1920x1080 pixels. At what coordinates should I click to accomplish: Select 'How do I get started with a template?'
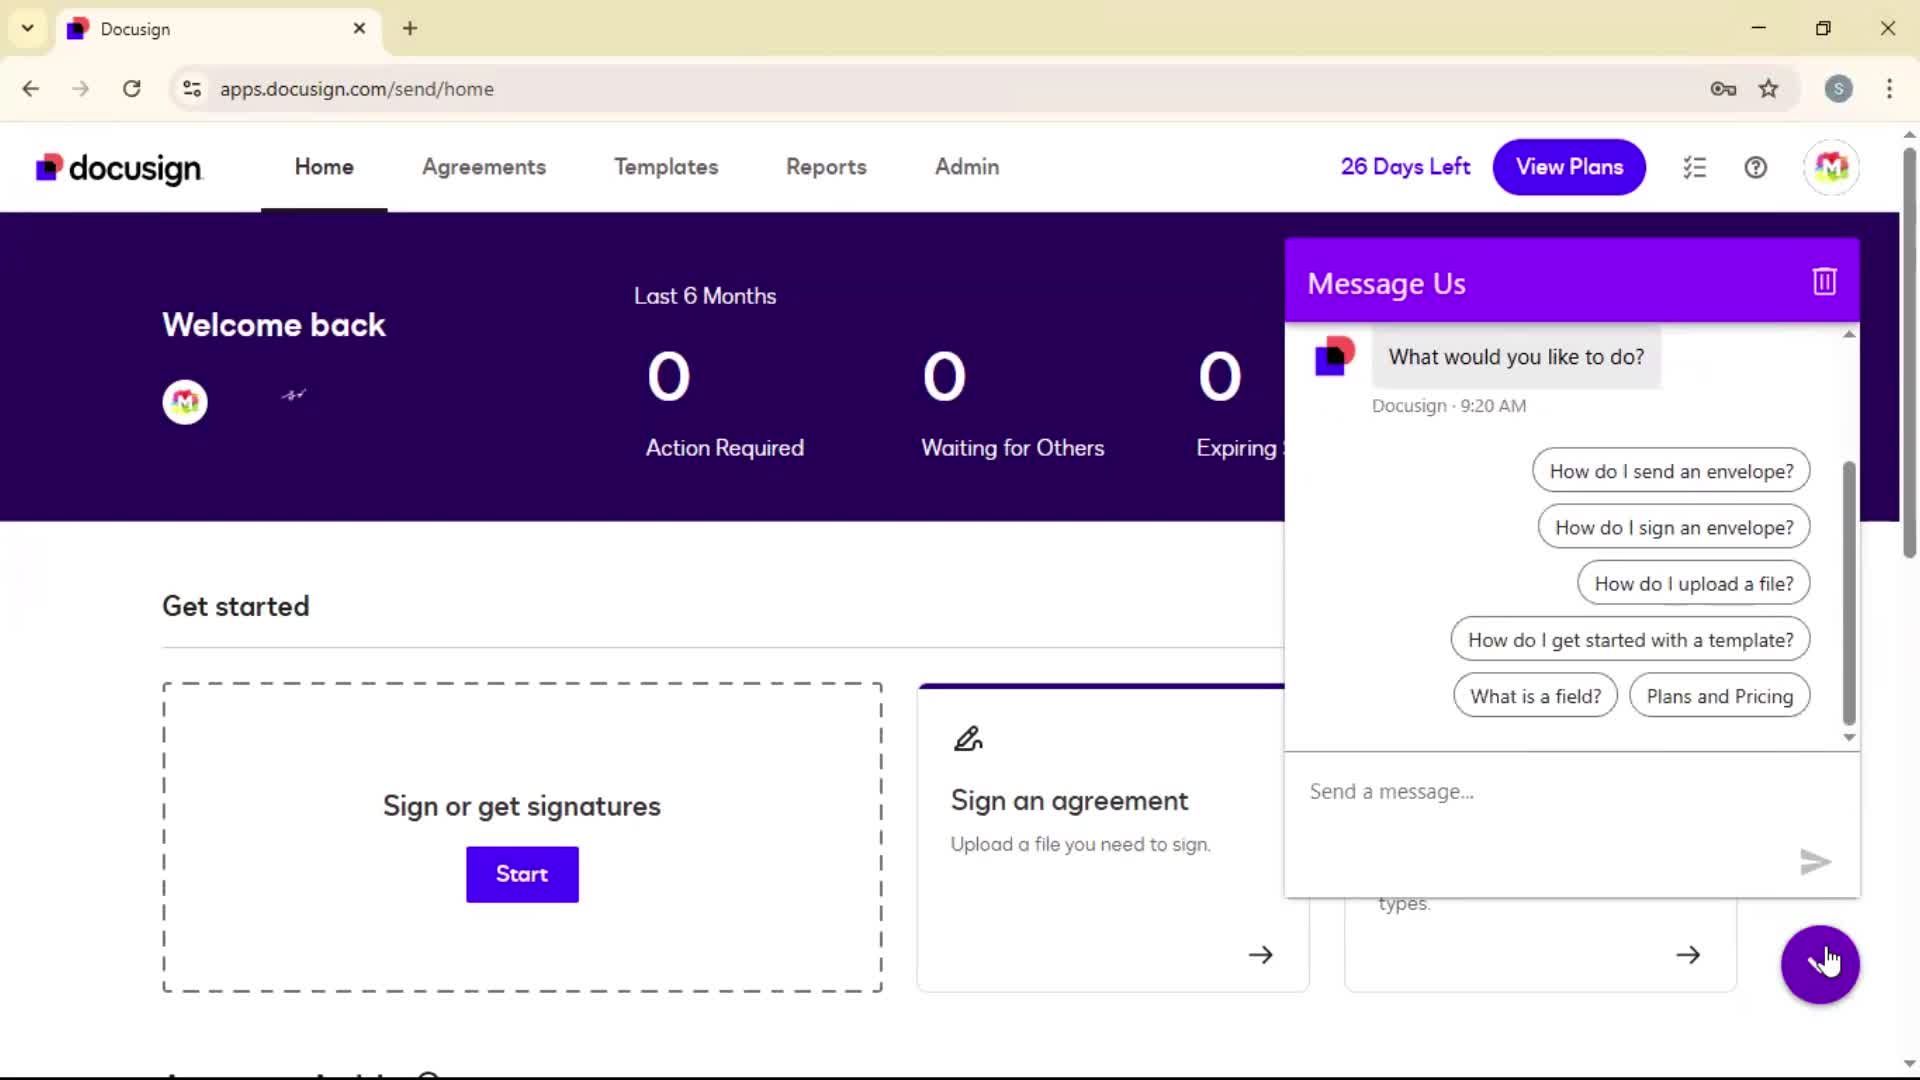[x=1630, y=639]
